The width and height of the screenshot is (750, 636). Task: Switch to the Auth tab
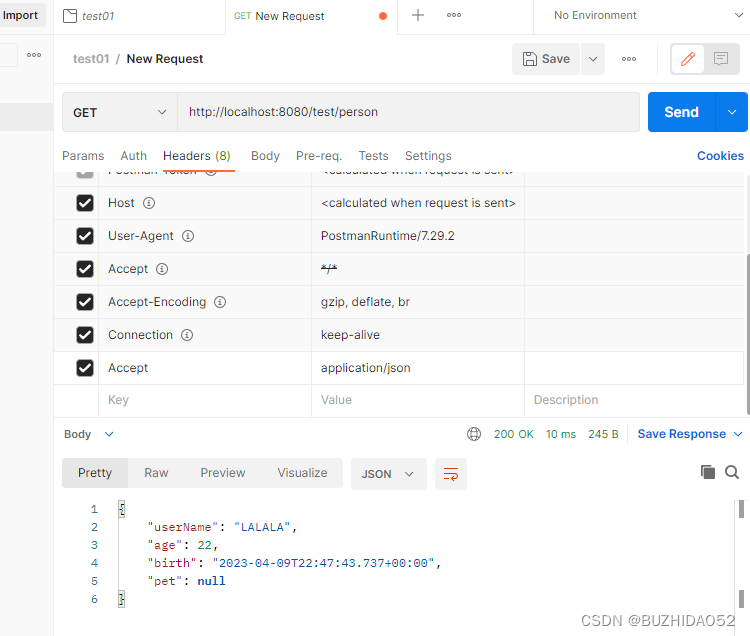coord(133,156)
